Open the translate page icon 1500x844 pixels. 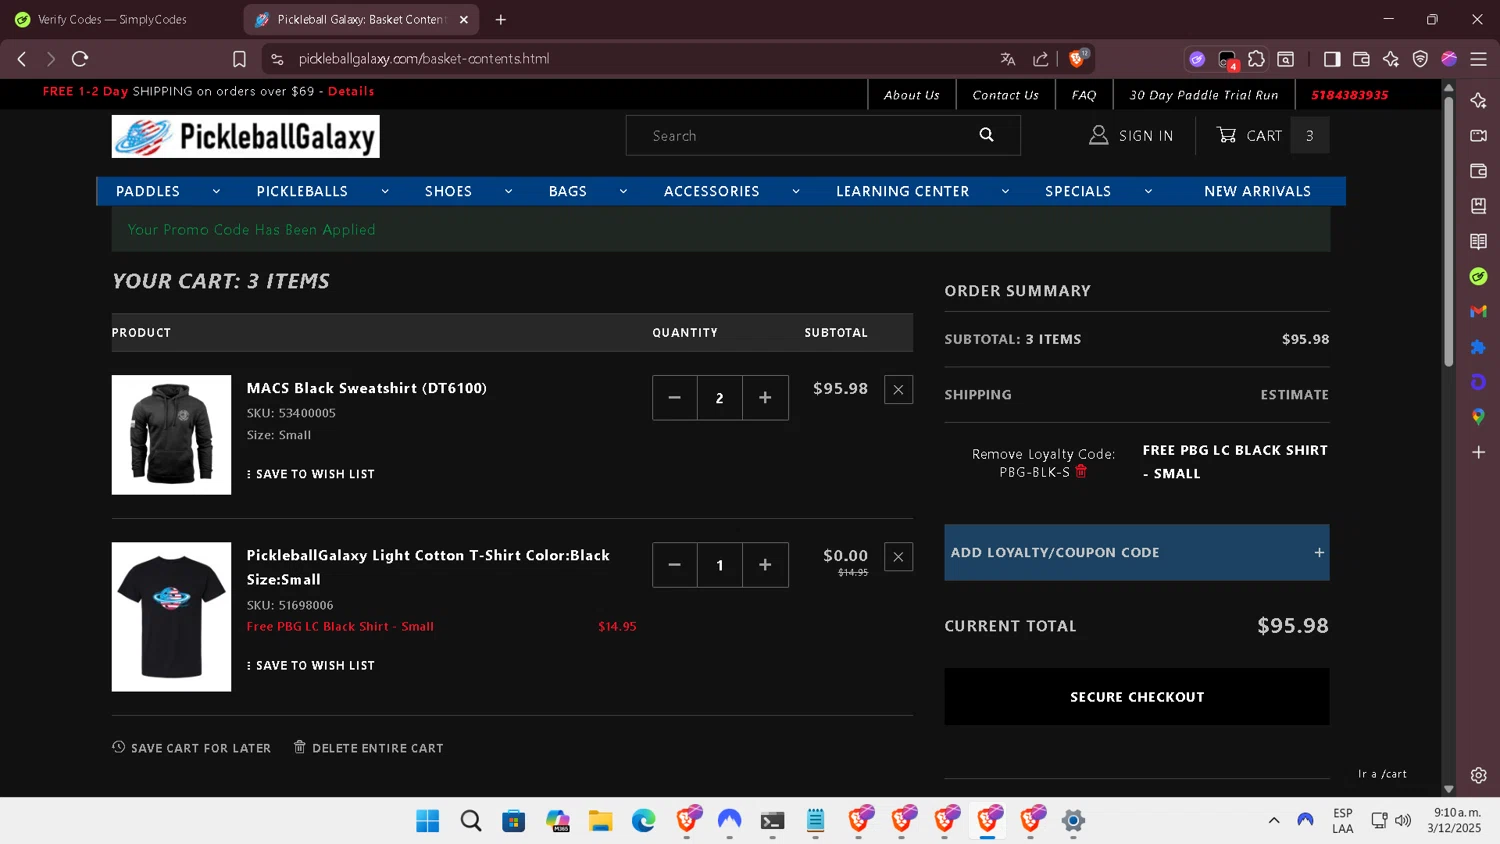[x=1008, y=59]
